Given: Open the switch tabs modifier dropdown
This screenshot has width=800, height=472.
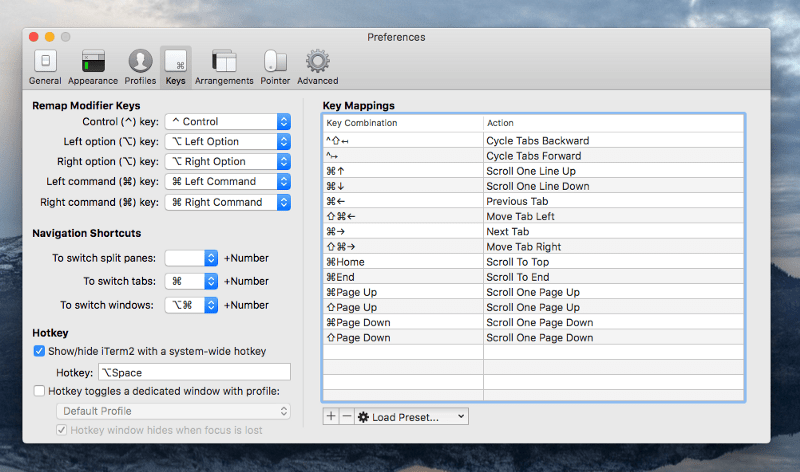Looking at the screenshot, I should (x=191, y=281).
